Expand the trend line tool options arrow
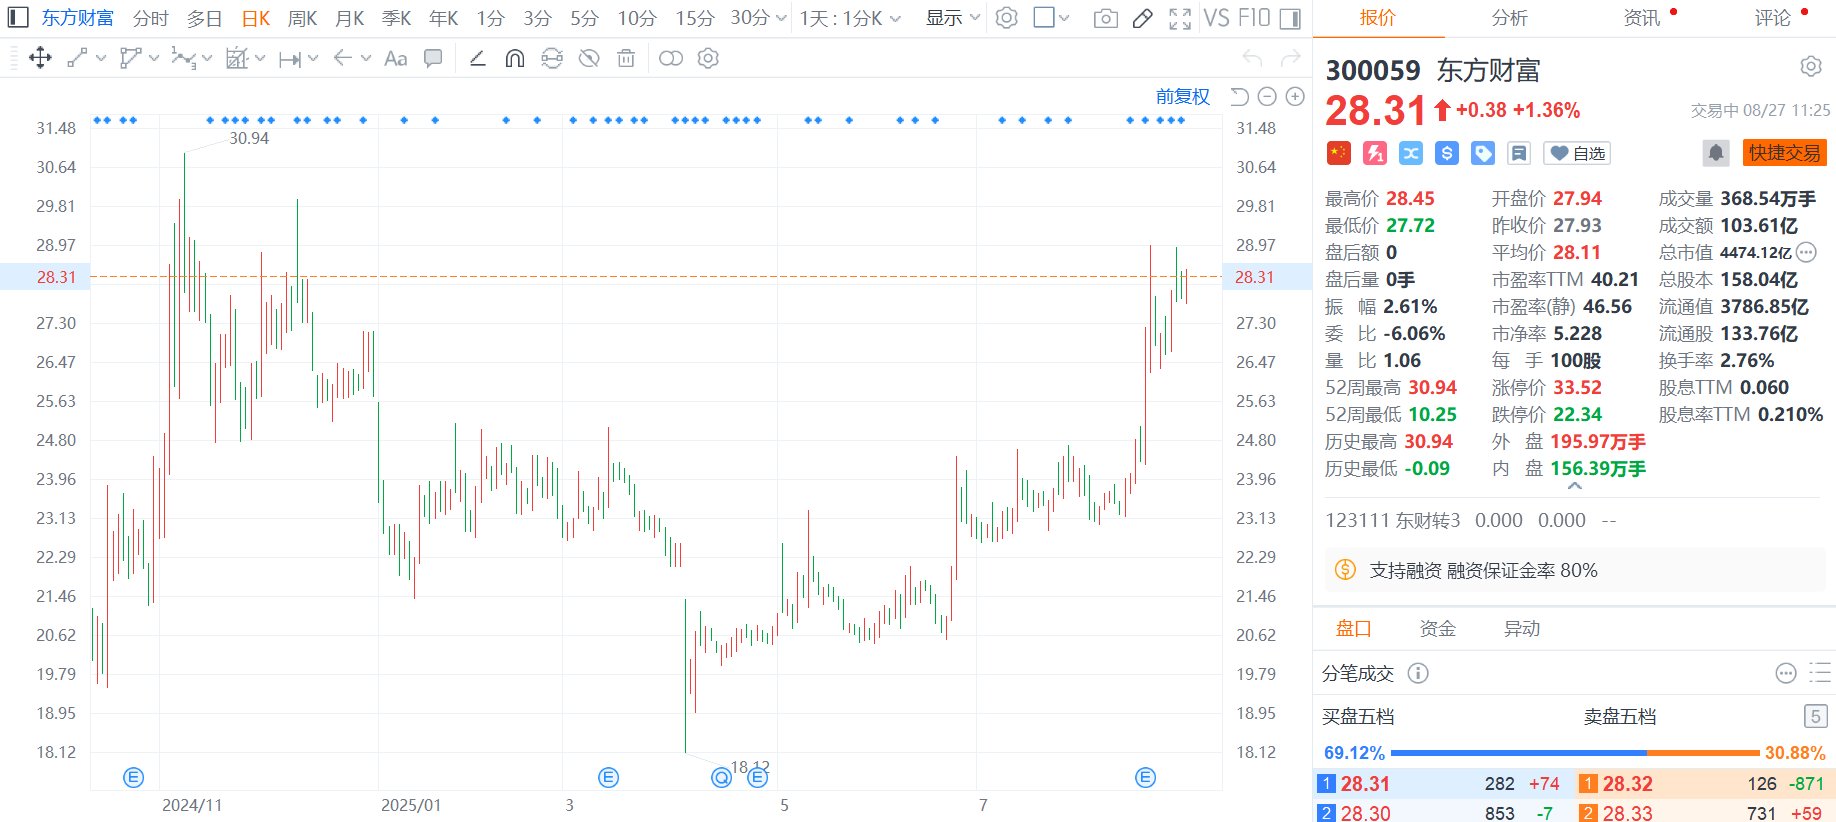Screen dimensions: 1836x822 coord(101,58)
